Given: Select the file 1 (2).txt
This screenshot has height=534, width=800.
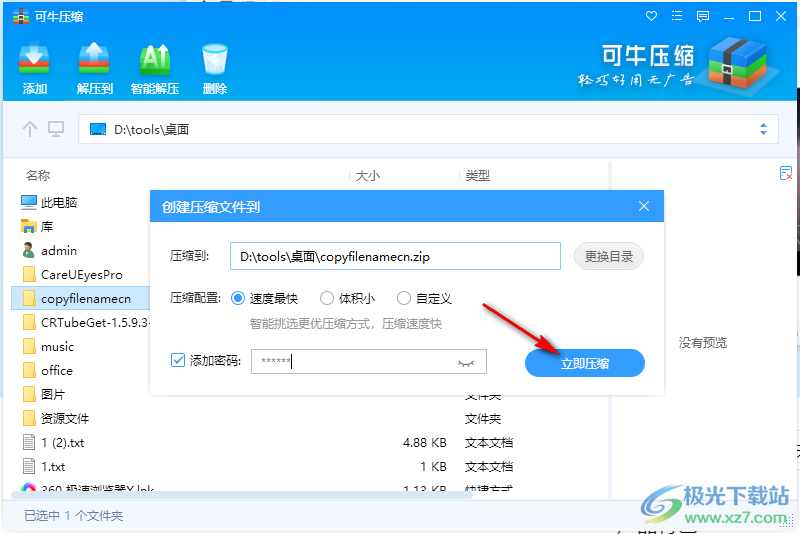Looking at the screenshot, I should point(54,442).
